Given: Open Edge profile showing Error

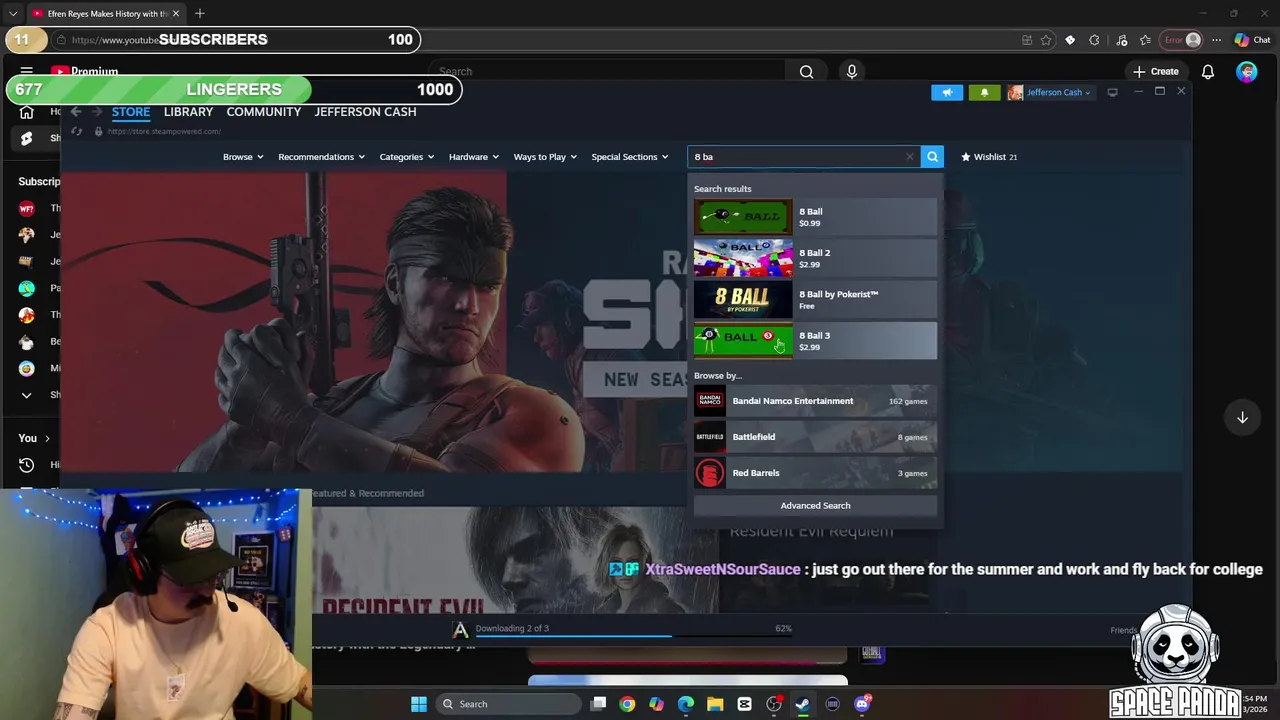Looking at the screenshot, I should click(x=1182, y=40).
